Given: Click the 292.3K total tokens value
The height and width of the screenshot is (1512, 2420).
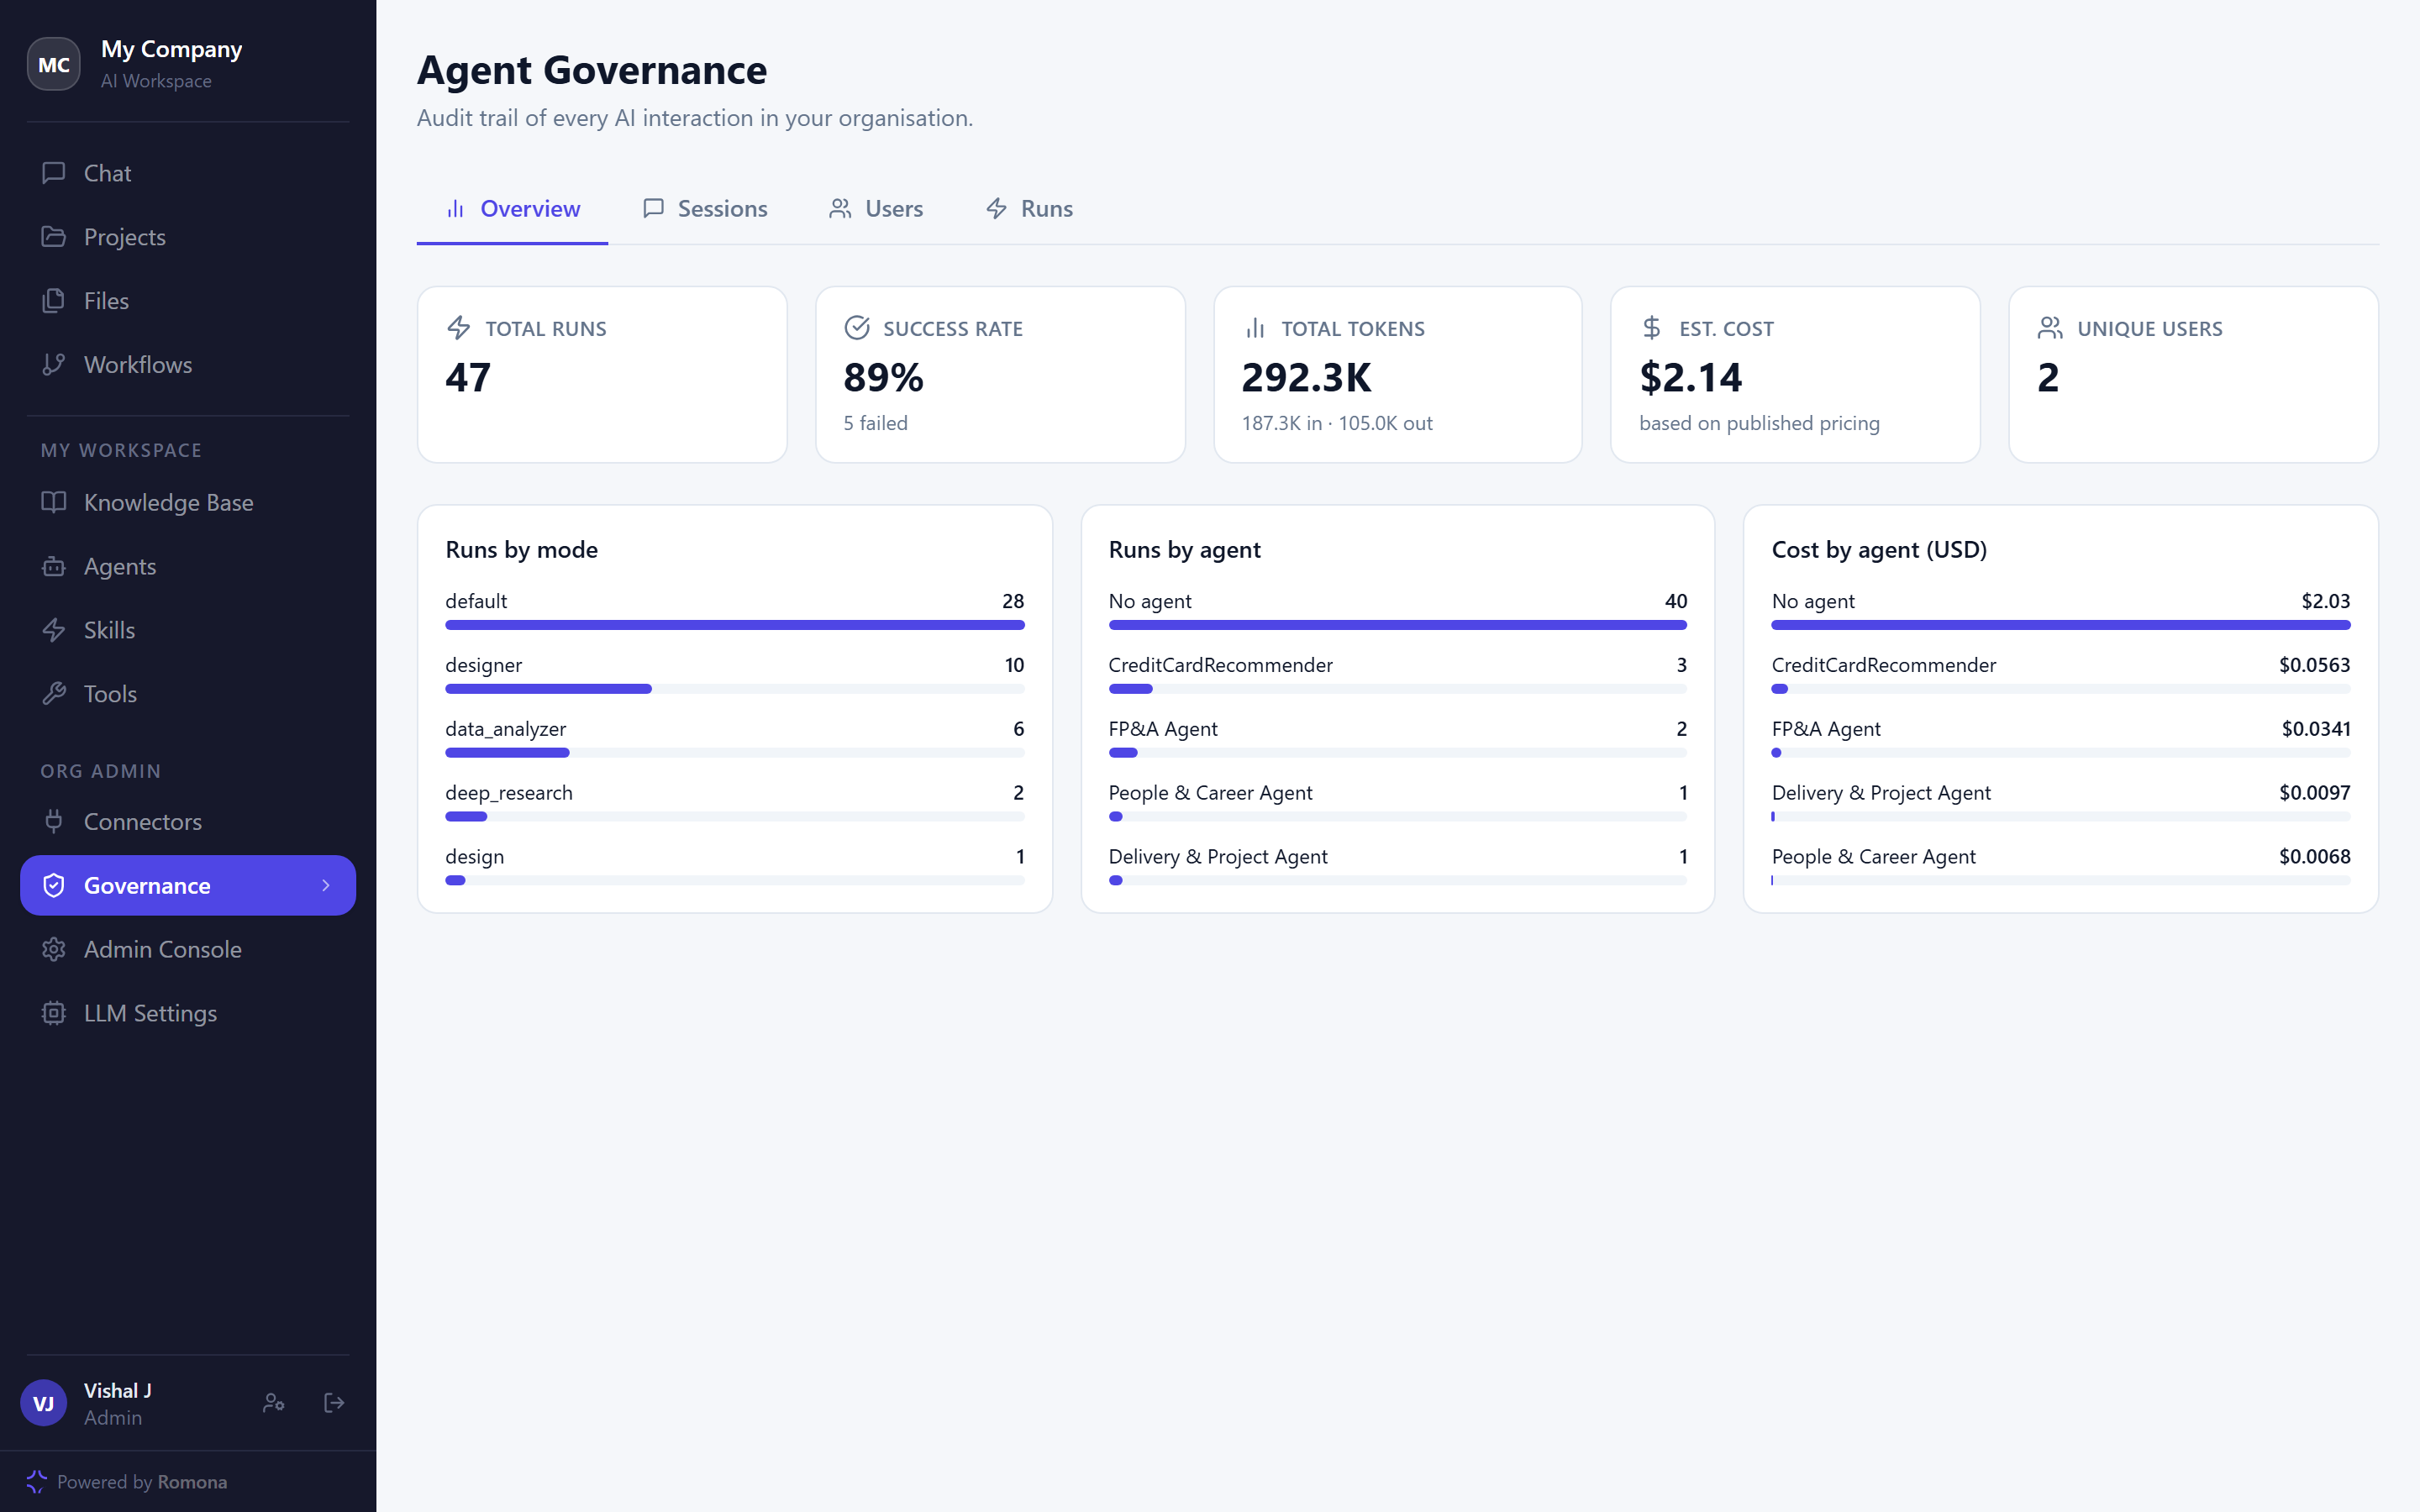Looking at the screenshot, I should coord(1307,378).
